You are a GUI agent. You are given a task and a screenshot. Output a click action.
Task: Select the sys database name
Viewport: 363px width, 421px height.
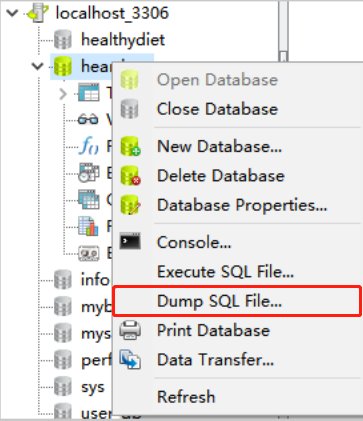click(x=93, y=387)
